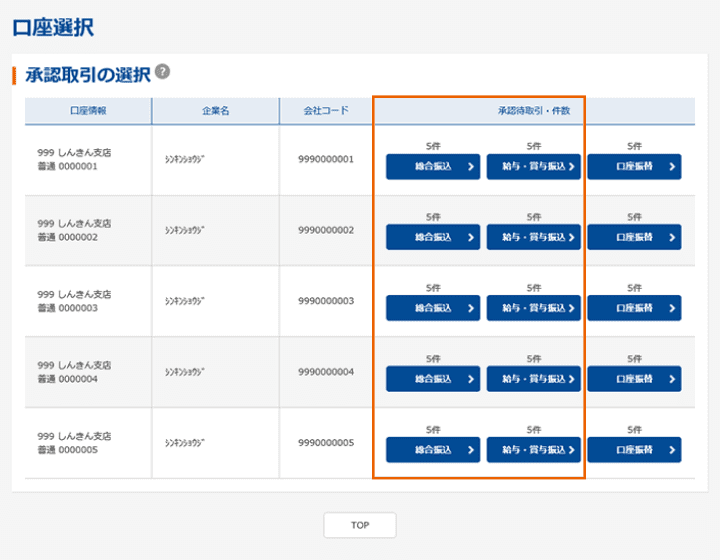This screenshot has height=560, width=720.
Task: Click the 企業名 column header
Action: 215,111
